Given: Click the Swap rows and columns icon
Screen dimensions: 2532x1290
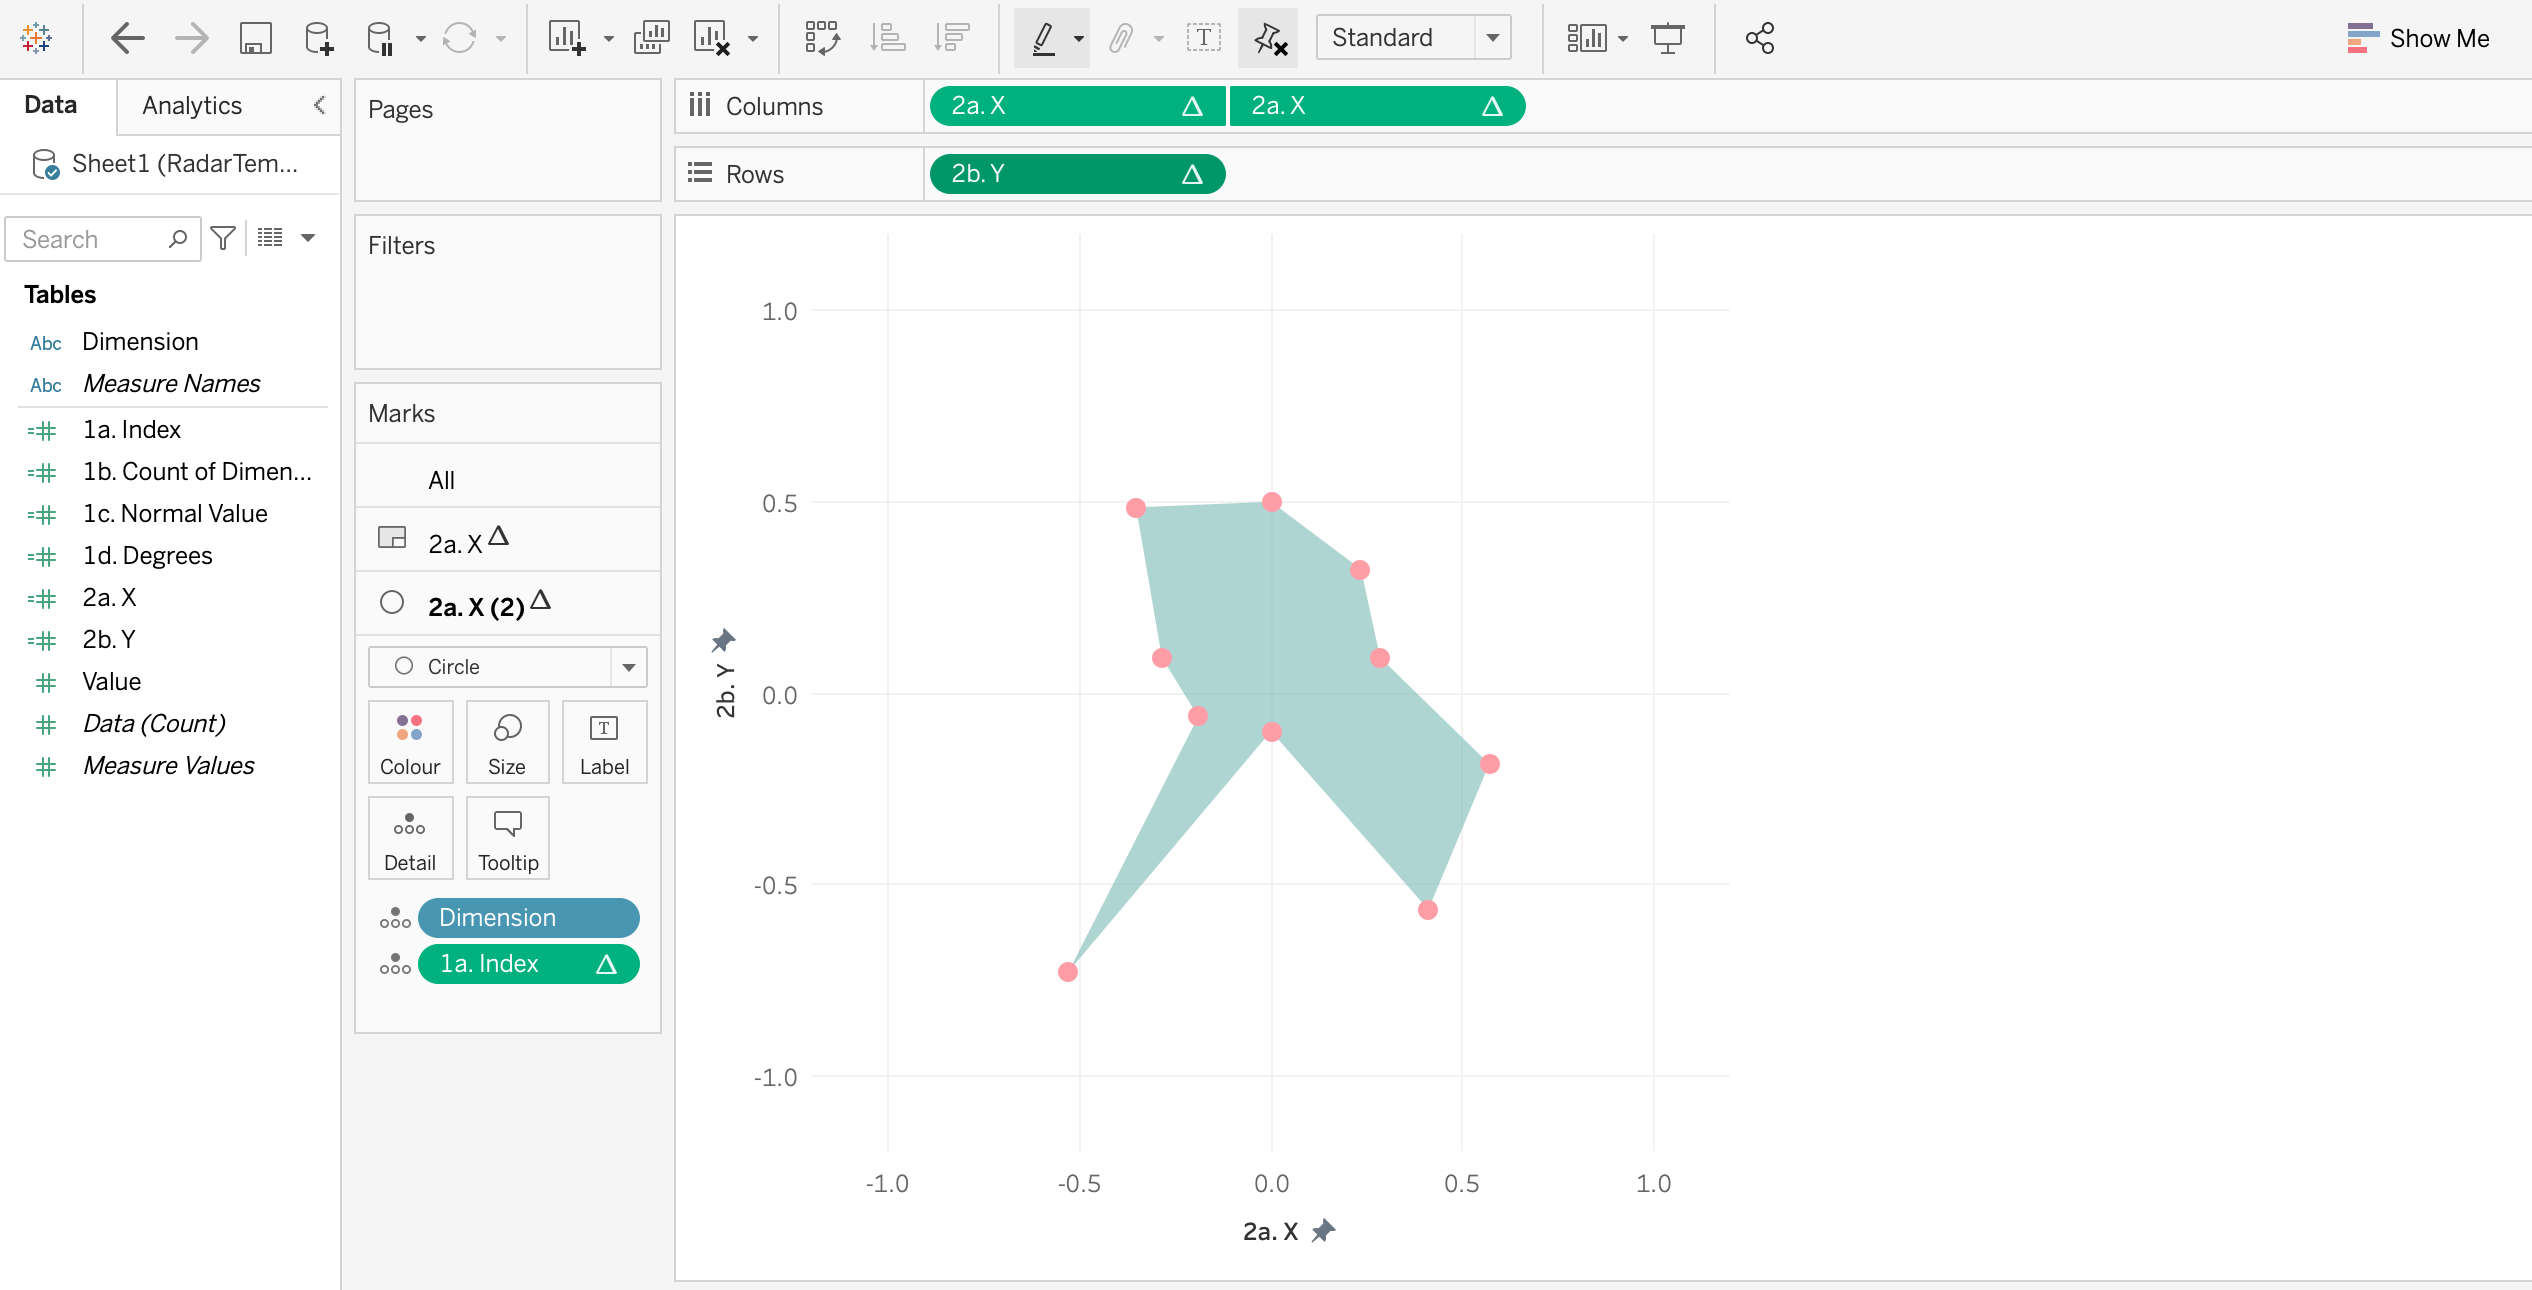Looking at the screenshot, I should coord(822,39).
